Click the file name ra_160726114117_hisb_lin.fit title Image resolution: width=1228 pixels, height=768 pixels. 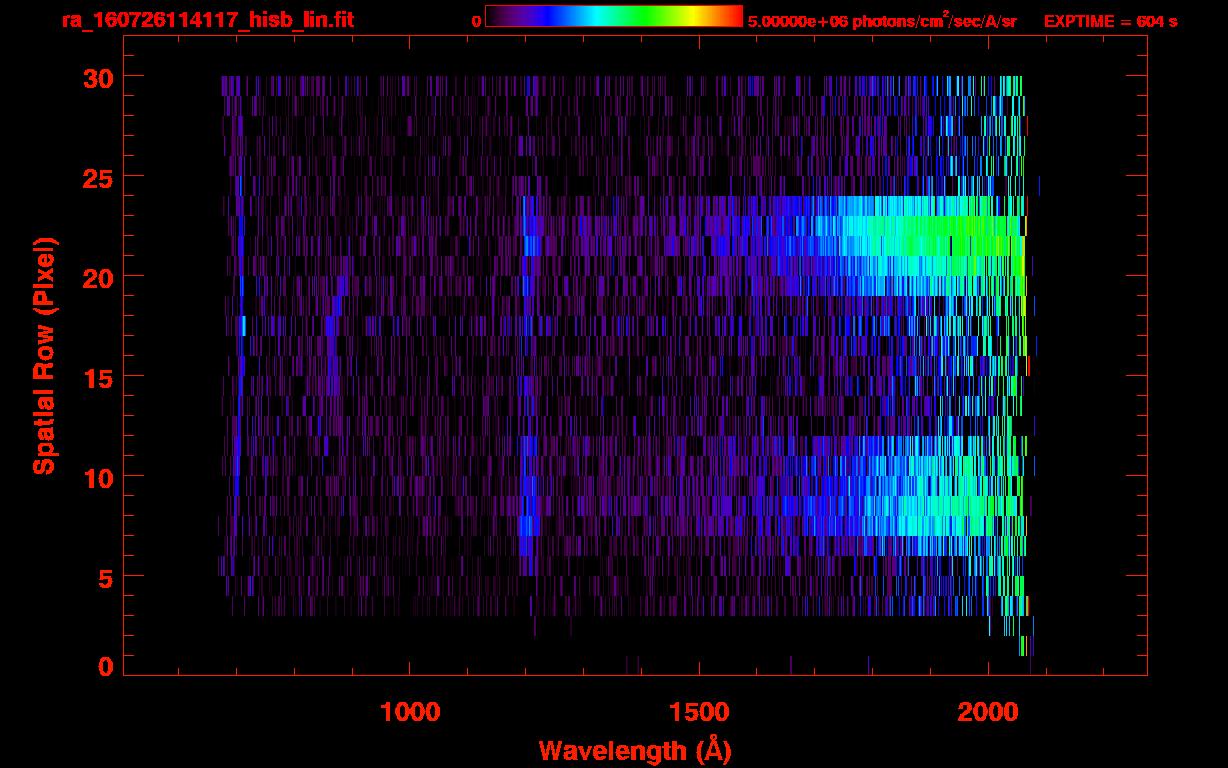tap(207, 20)
